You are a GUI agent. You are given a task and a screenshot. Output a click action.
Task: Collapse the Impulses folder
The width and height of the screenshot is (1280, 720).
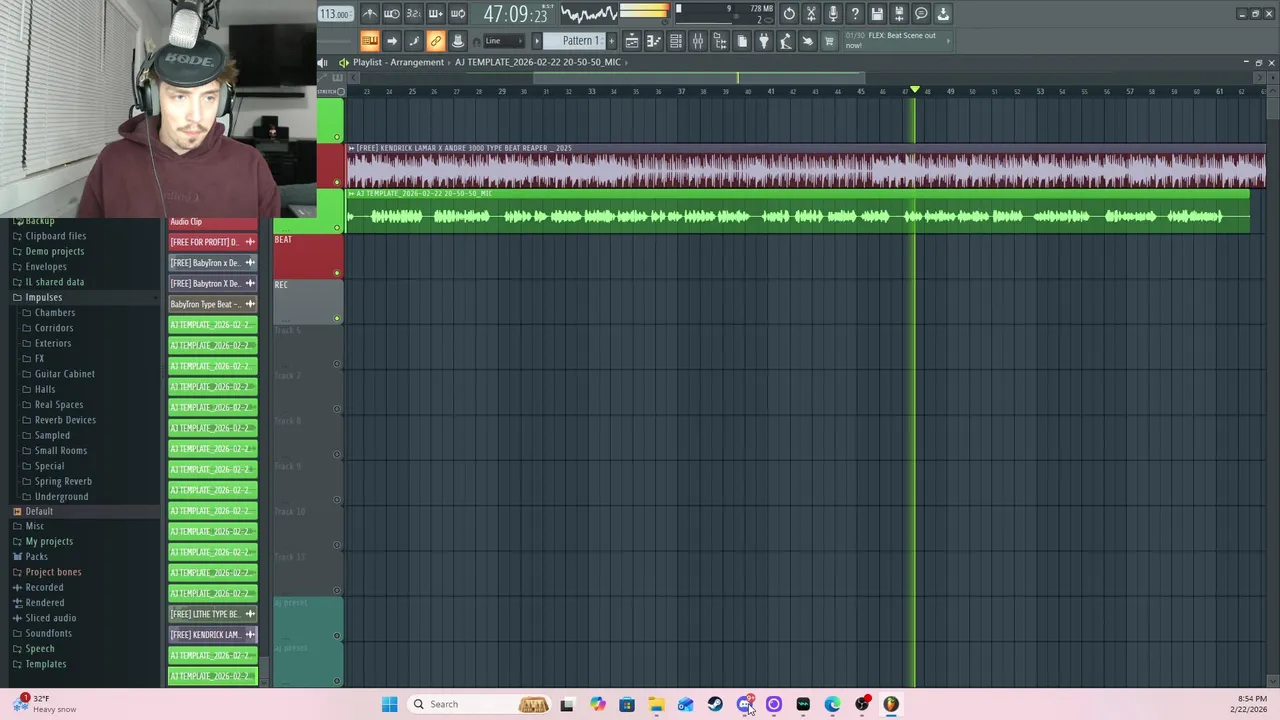pos(43,297)
